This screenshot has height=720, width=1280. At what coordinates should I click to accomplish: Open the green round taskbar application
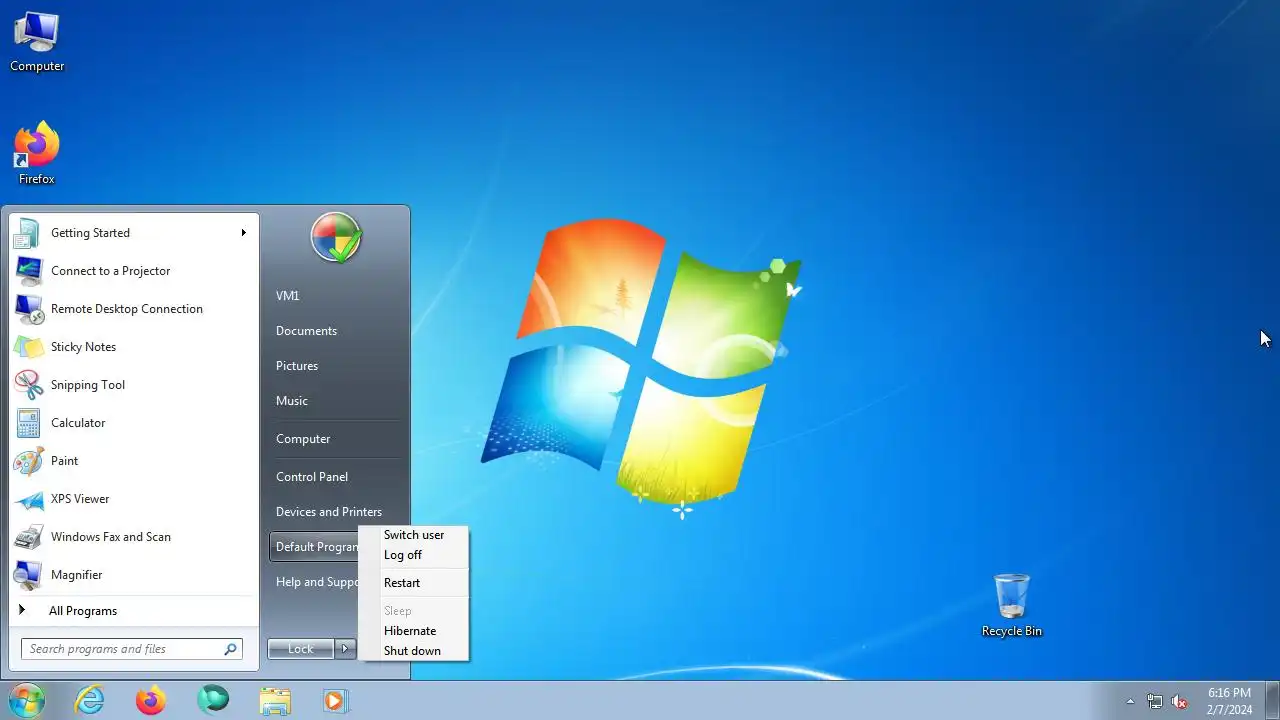pyautogui.click(x=213, y=700)
